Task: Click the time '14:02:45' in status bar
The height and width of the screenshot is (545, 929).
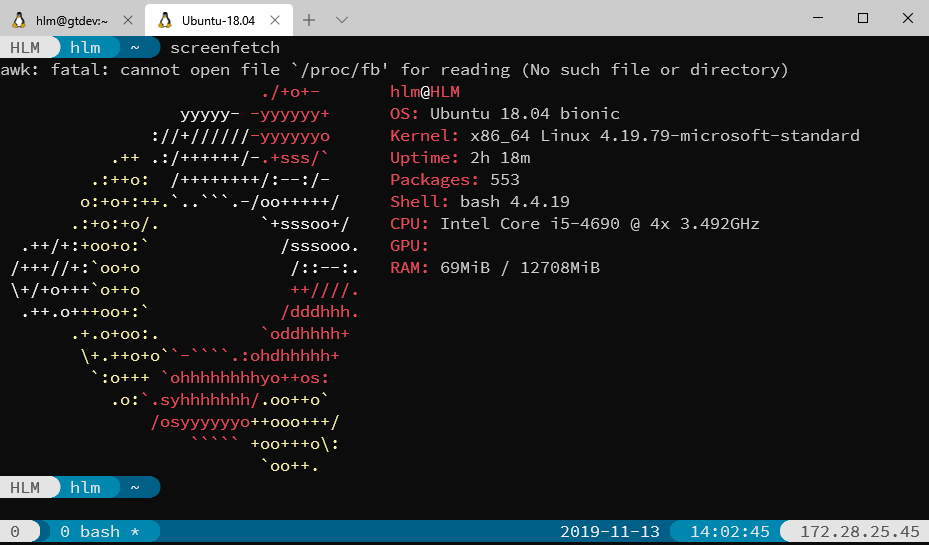Action: 730,532
